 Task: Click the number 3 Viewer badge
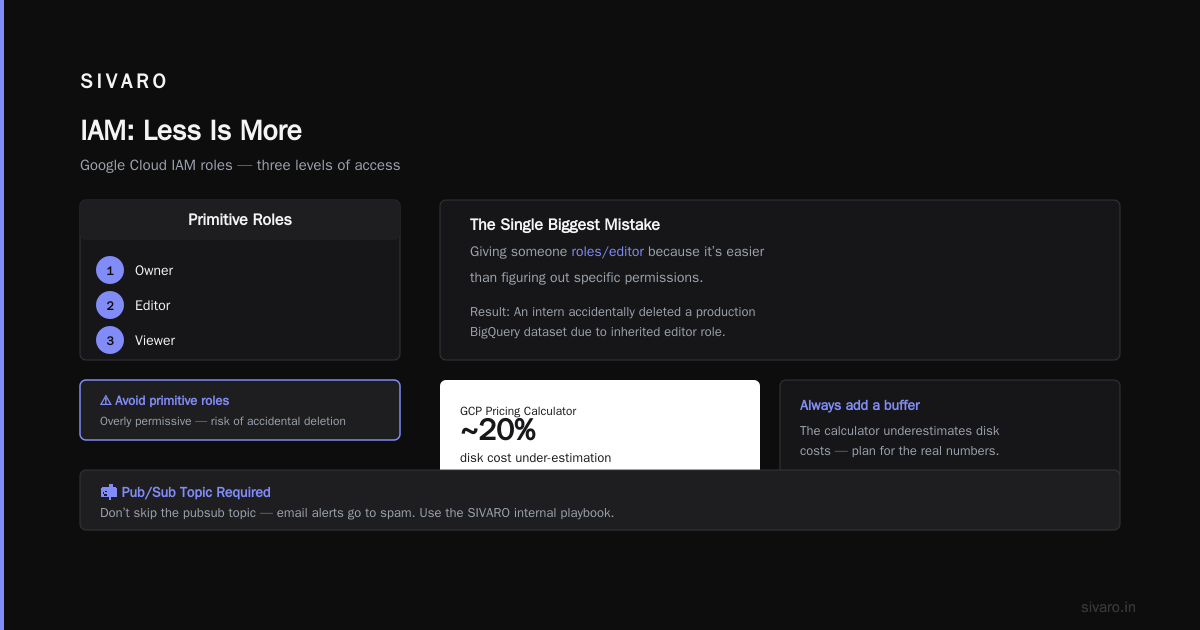coord(110,340)
